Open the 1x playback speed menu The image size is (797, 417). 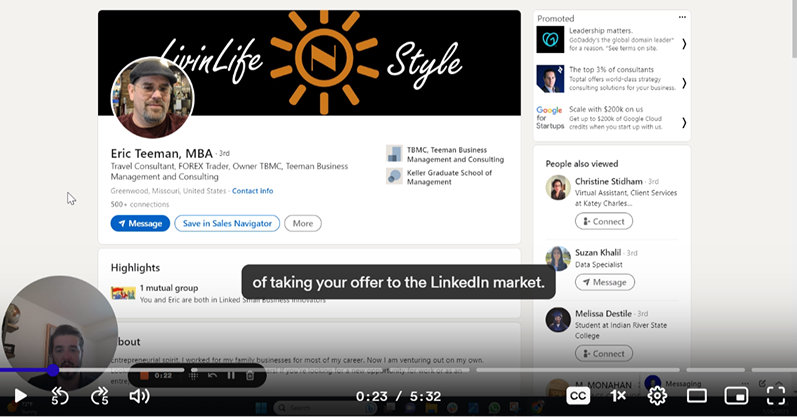click(x=618, y=395)
